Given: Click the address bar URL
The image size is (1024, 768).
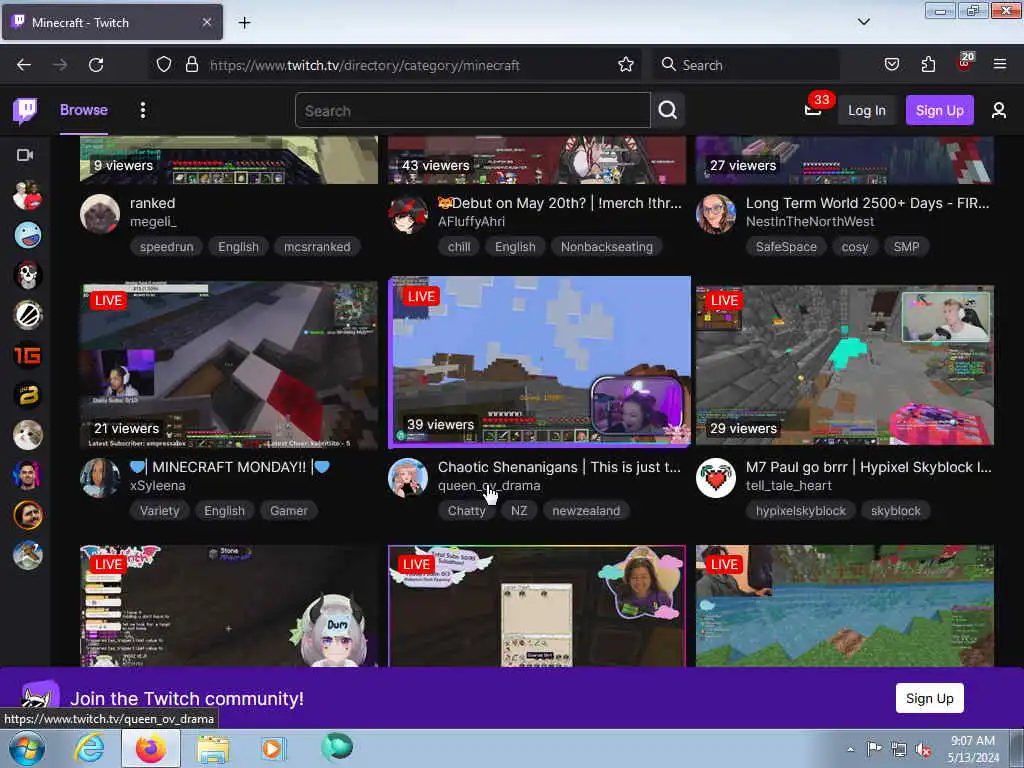Looking at the screenshot, I should pyautogui.click(x=364, y=65).
